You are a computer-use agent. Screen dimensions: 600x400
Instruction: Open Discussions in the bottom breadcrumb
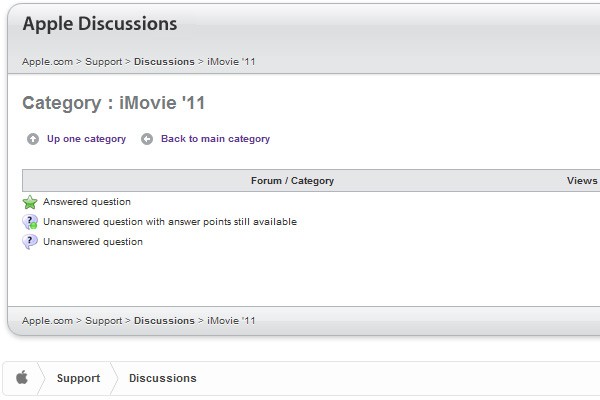(x=164, y=320)
